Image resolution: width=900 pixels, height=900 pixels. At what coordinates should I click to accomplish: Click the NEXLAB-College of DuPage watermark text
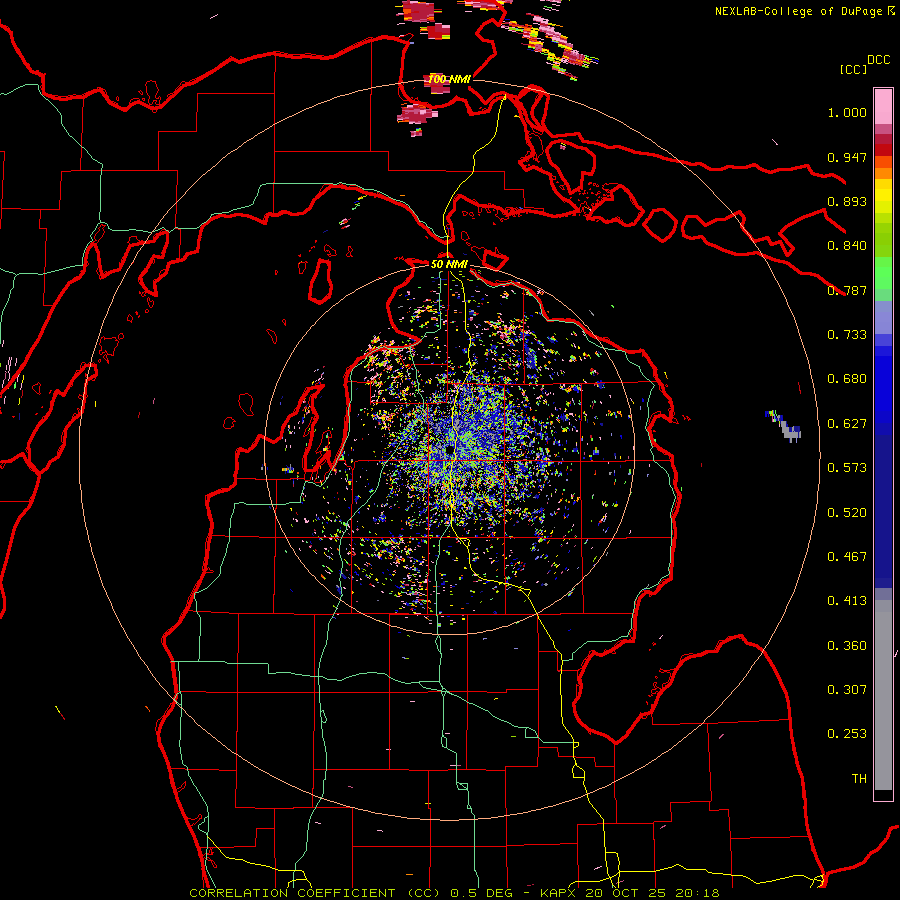804,11
